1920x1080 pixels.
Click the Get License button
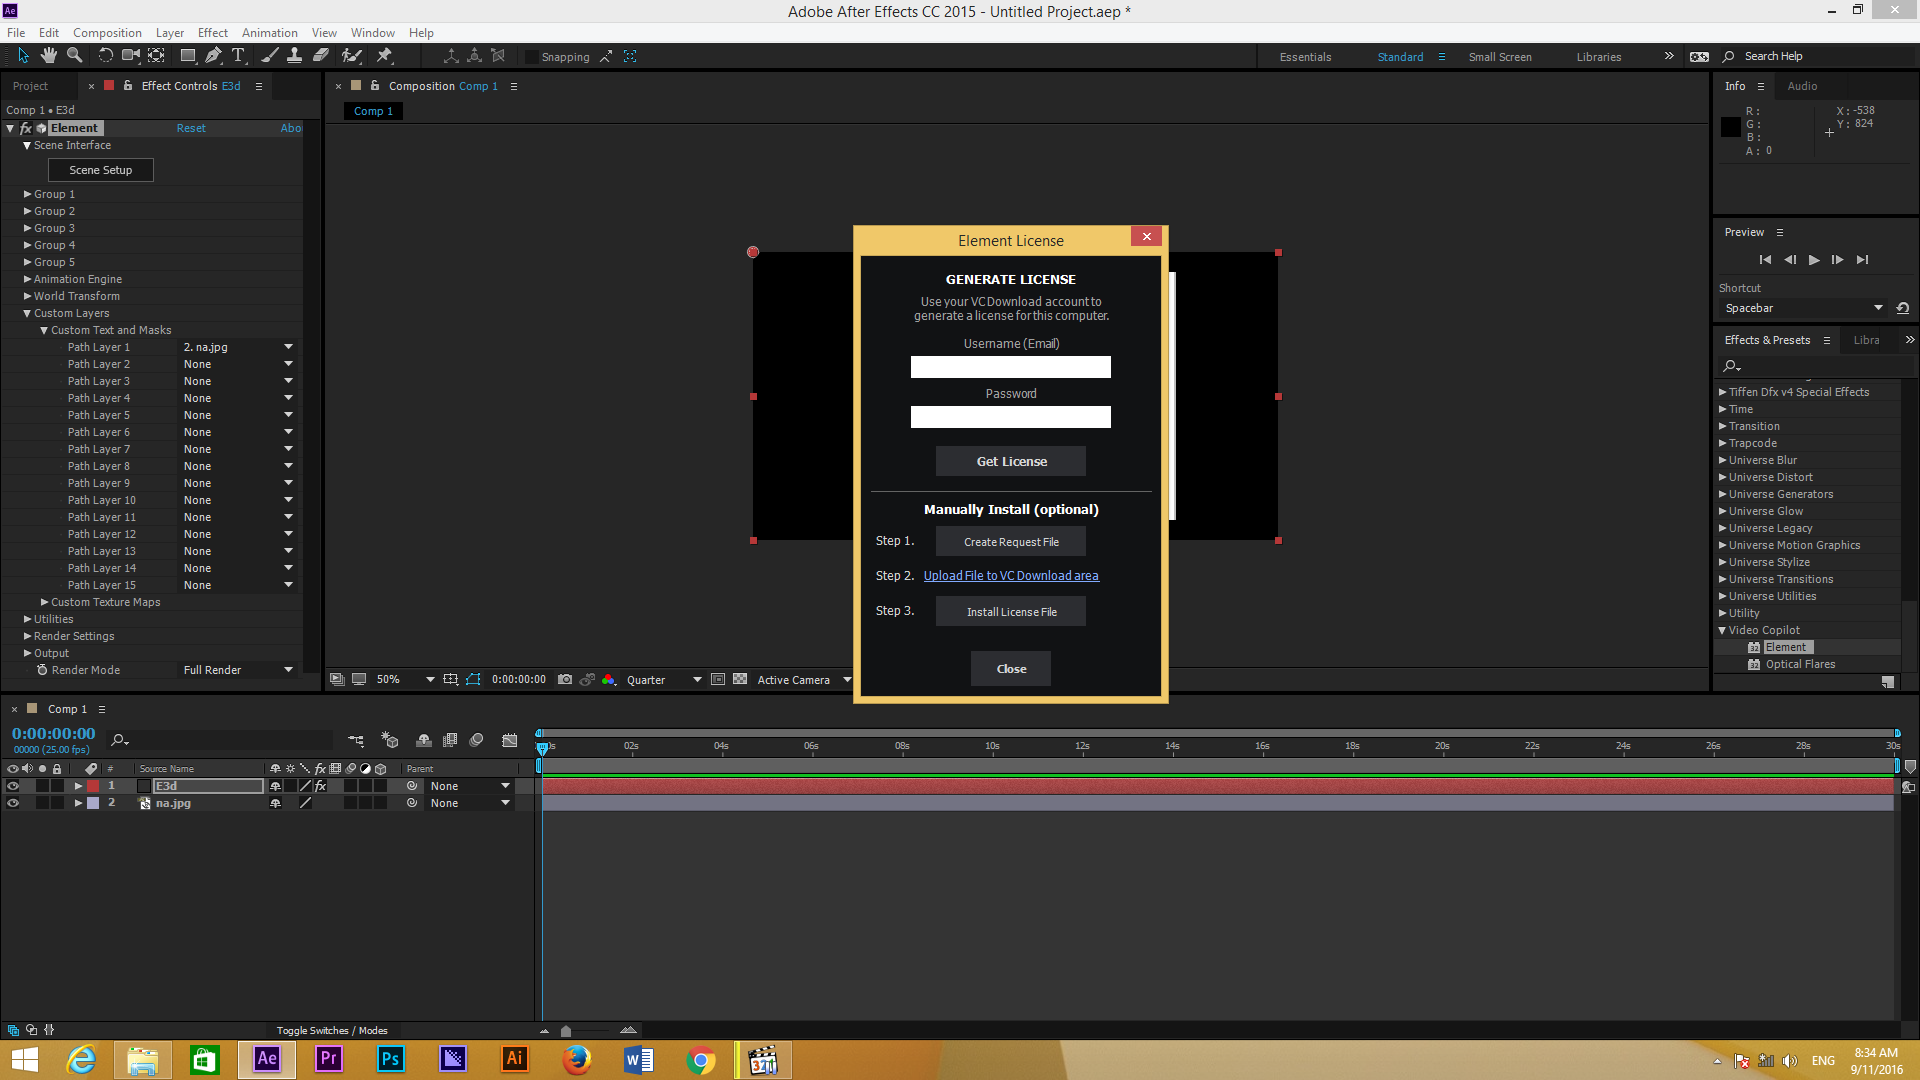click(x=1011, y=461)
